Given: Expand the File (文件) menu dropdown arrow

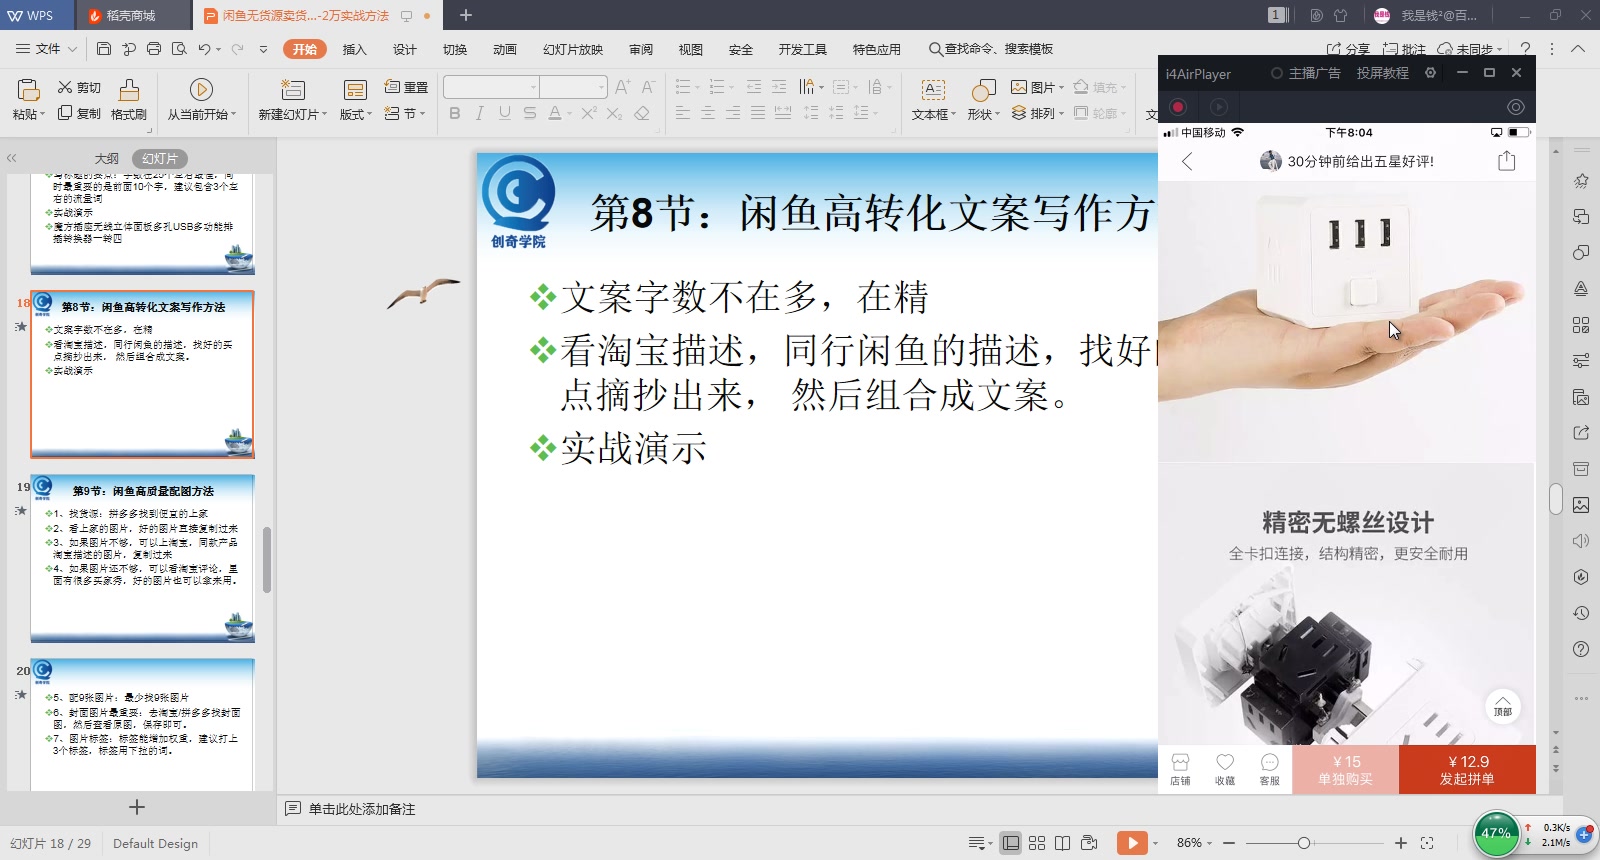Looking at the screenshot, I should pyautogui.click(x=72, y=49).
